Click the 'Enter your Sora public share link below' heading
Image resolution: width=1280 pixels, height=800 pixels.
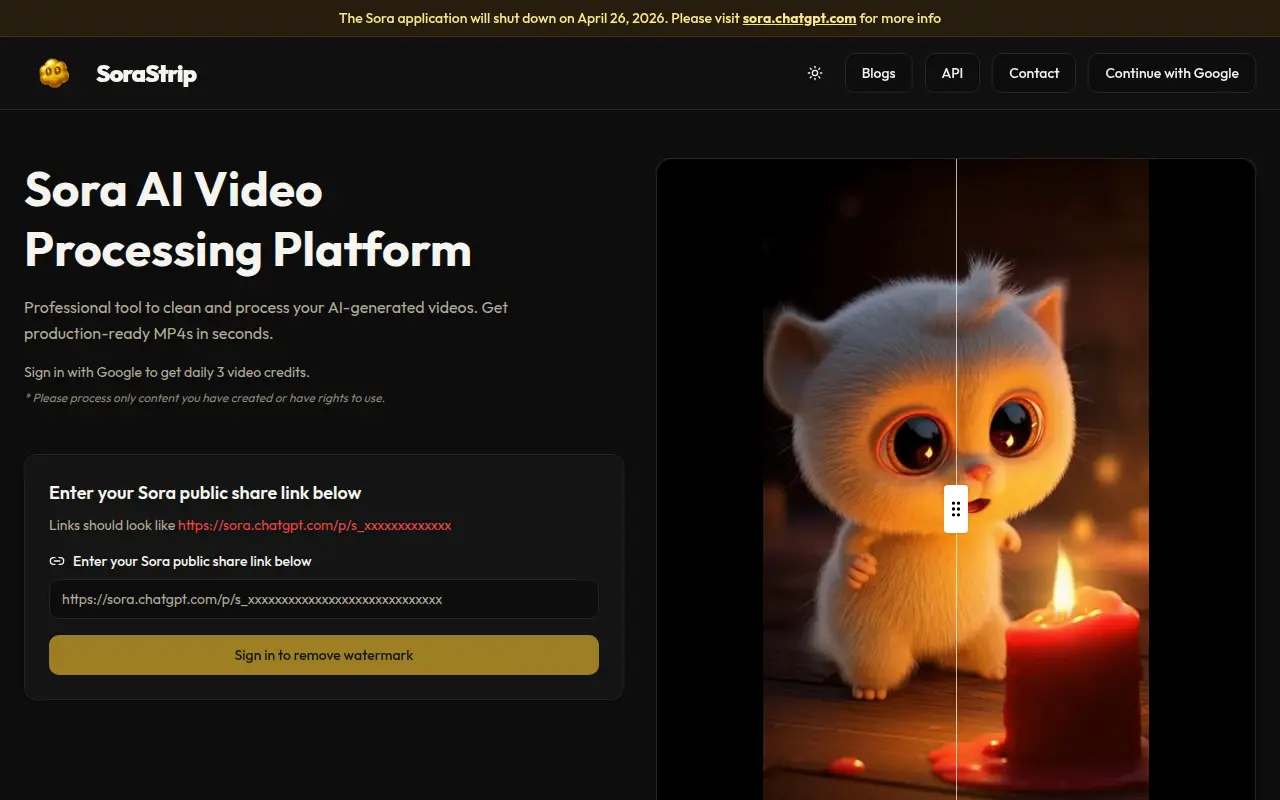click(x=205, y=493)
